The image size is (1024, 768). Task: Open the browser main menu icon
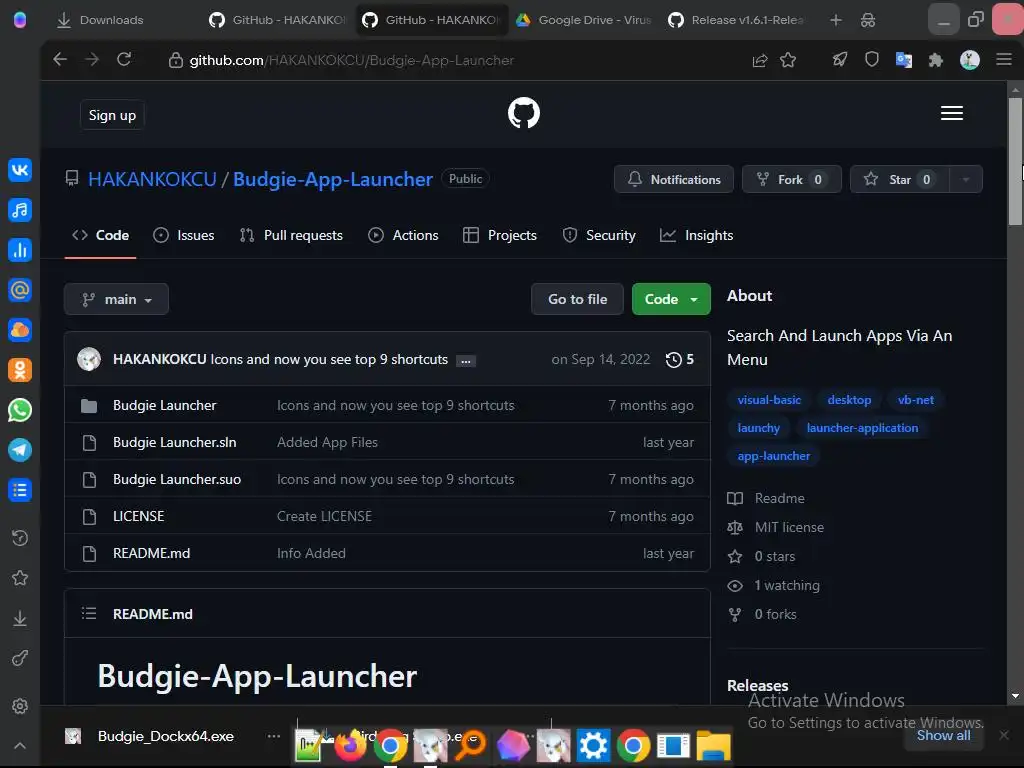(x=1004, y=60)
